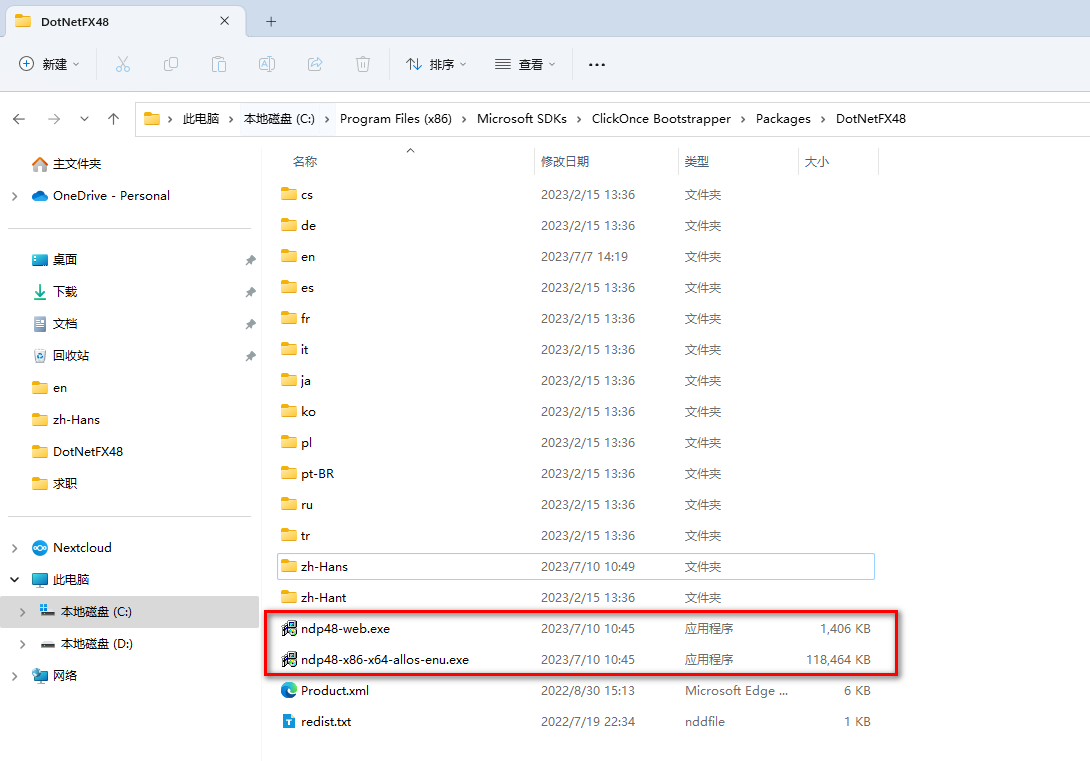Add a new tab with plus button
The height and width of the screenshot is (761, 1090).
[x=271, y=22]
